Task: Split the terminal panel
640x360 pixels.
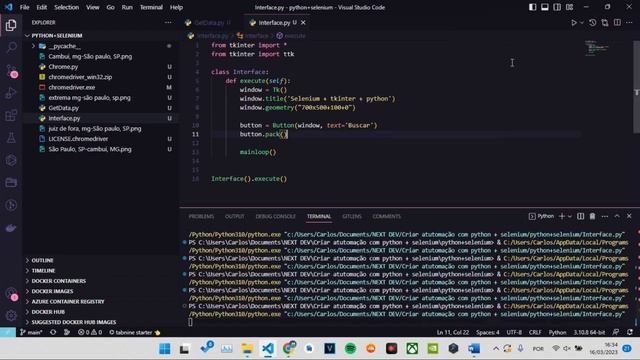Action: click(580, 216)
